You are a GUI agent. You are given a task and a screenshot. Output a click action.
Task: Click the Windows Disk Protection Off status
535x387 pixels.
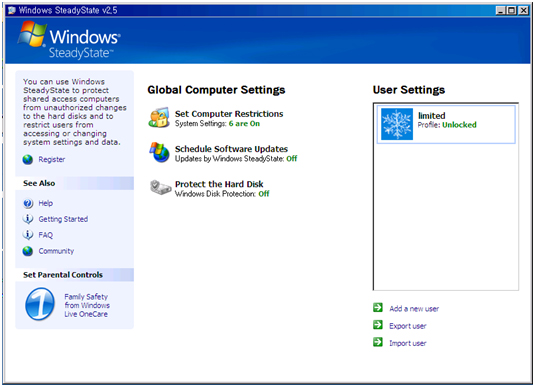(x=264, y=194)
